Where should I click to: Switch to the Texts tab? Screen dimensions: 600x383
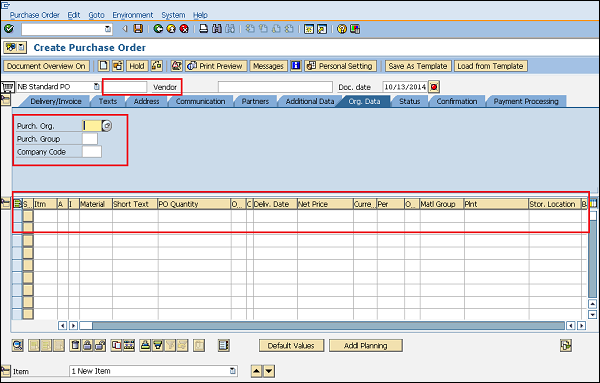coord(108,101)
